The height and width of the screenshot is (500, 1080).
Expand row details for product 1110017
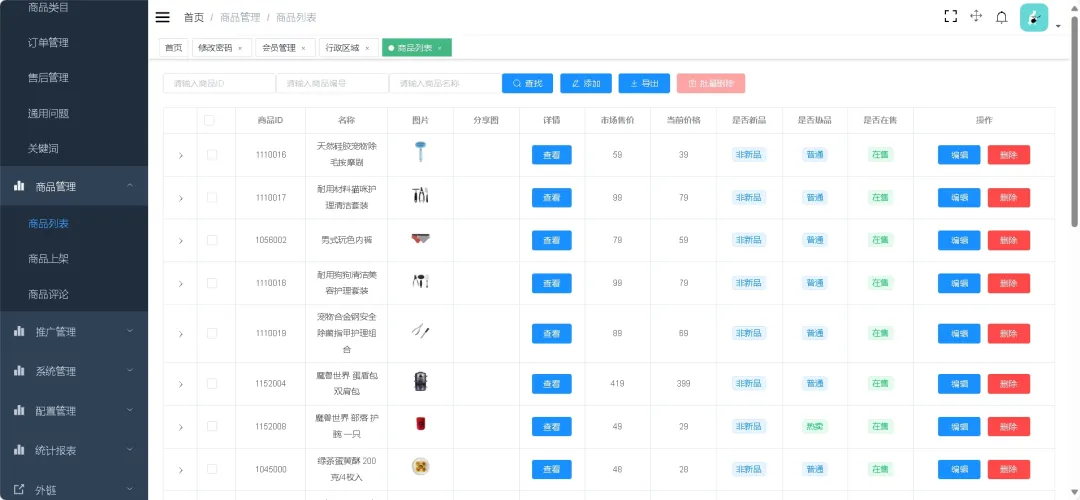click(x=180, y=198)
